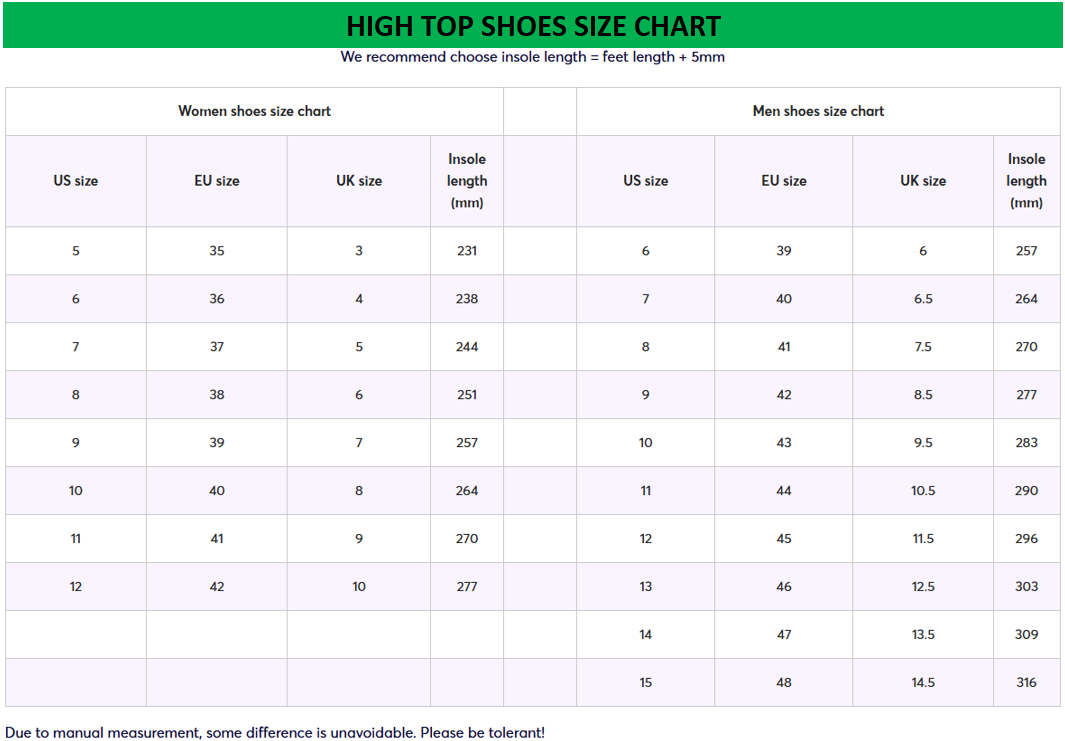Select the Men shoes size chart header
The image size is (1065, 741).
818,111
